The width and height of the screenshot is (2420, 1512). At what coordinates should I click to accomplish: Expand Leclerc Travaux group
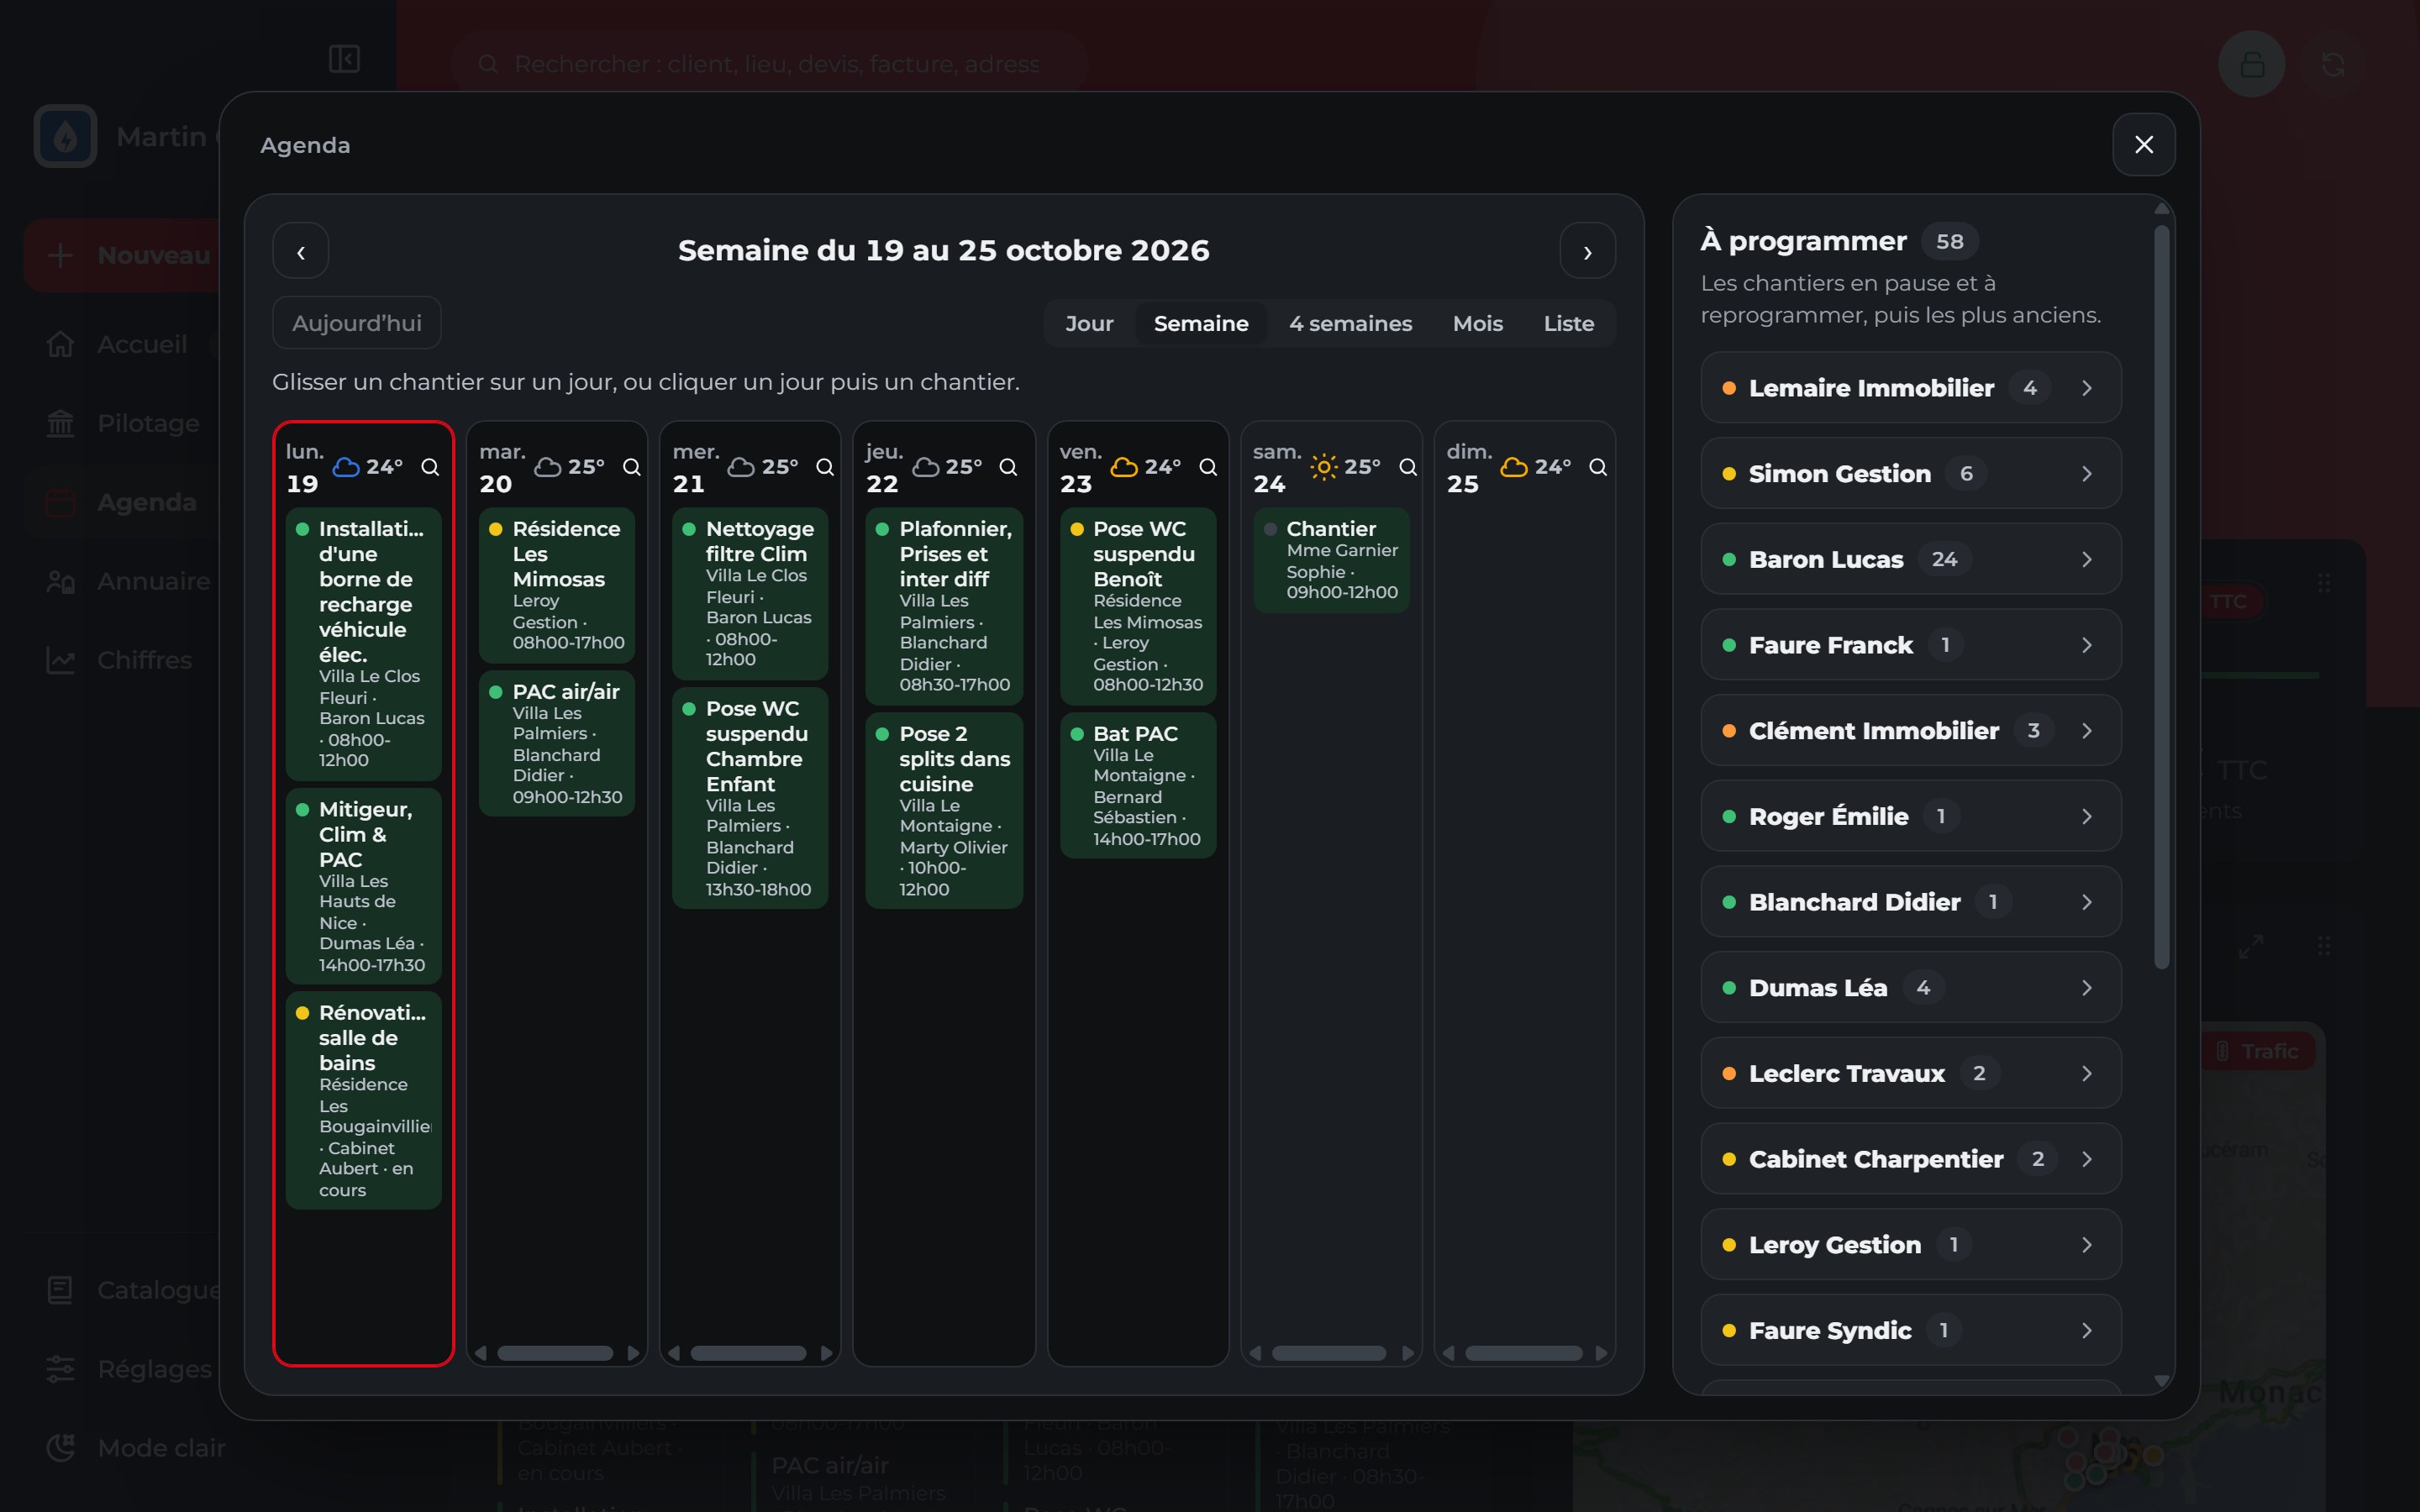point(1911,1074)
